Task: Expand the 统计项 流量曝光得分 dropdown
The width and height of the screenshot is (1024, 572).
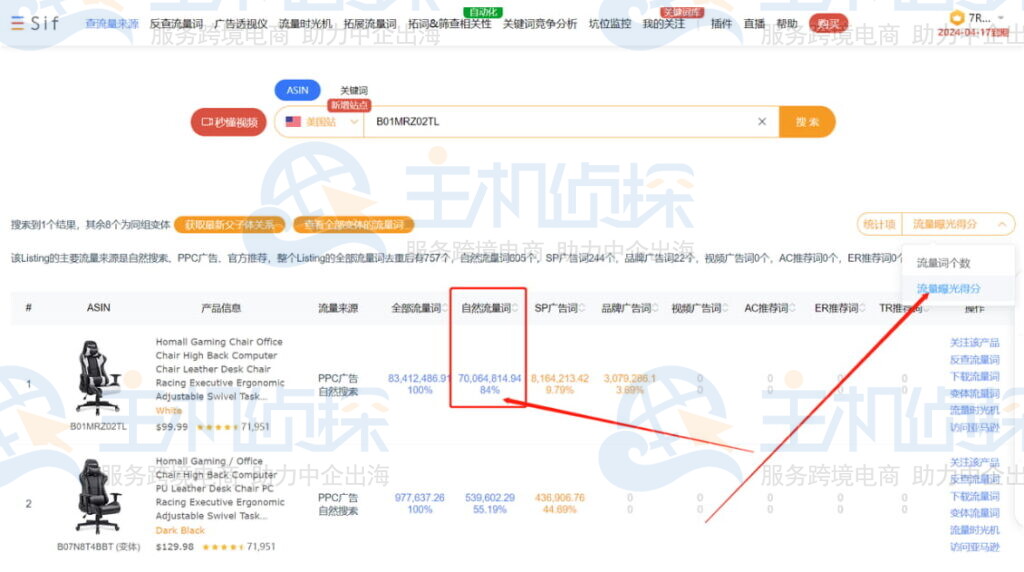Action: 958,225
